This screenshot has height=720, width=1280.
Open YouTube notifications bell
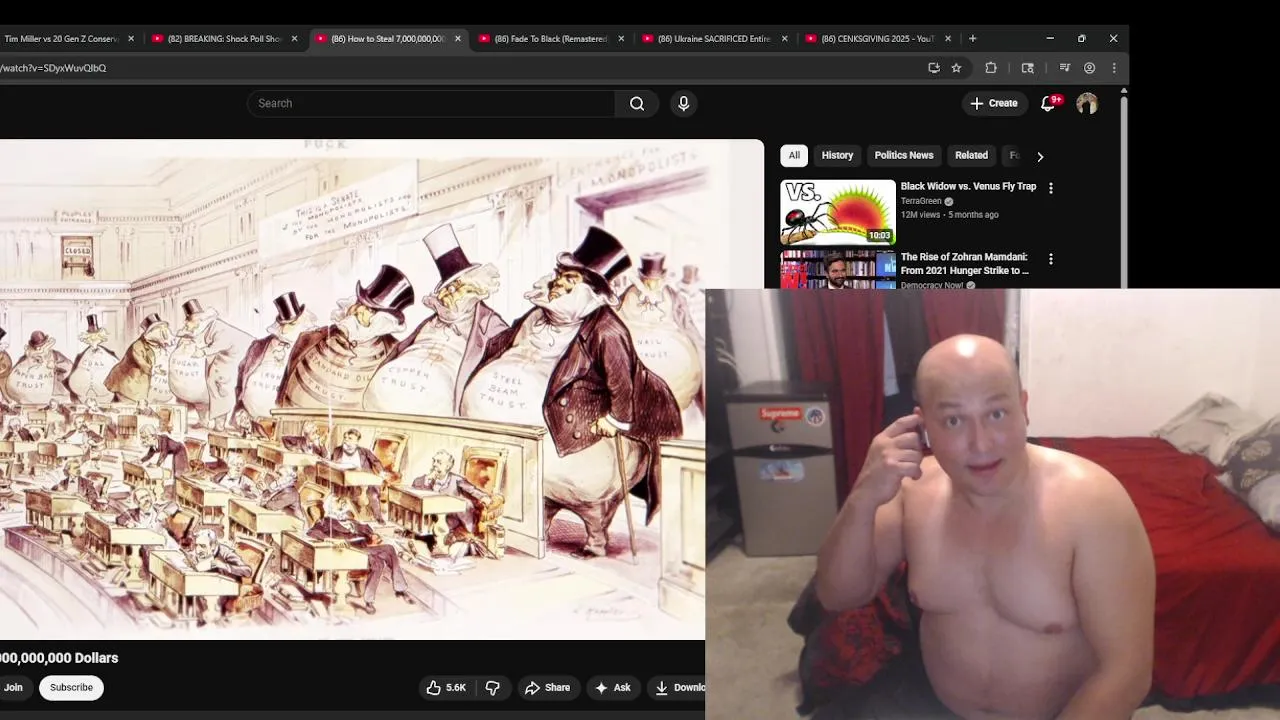[x=1048, y=103]
